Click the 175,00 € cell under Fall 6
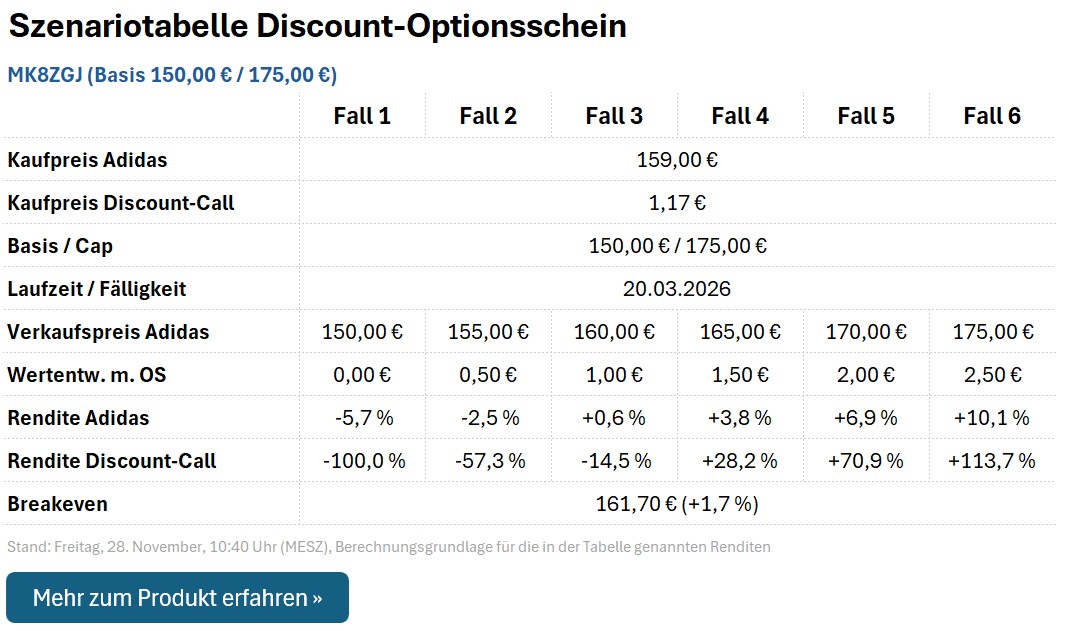 pyautogui.click(x=994, y=331)
